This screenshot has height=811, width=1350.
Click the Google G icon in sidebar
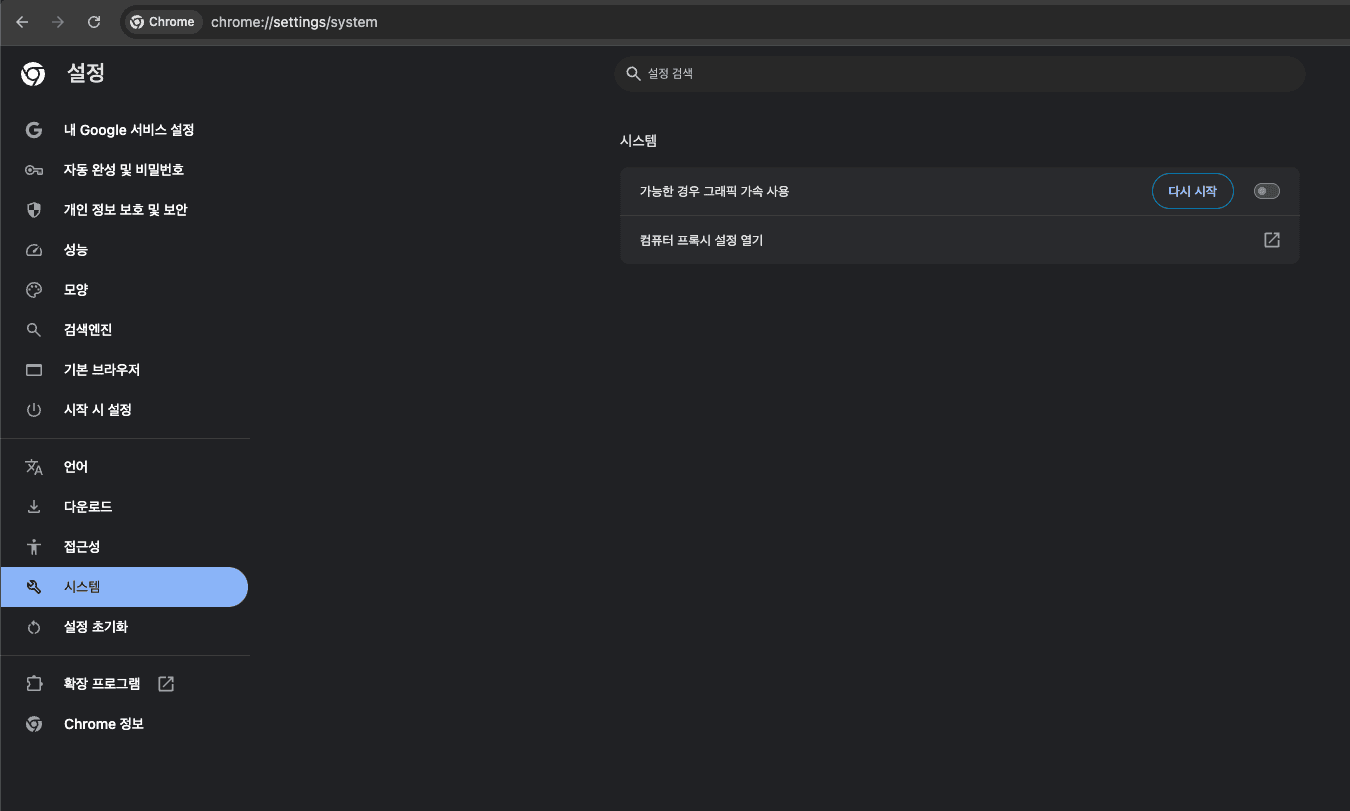pos(34,130)
